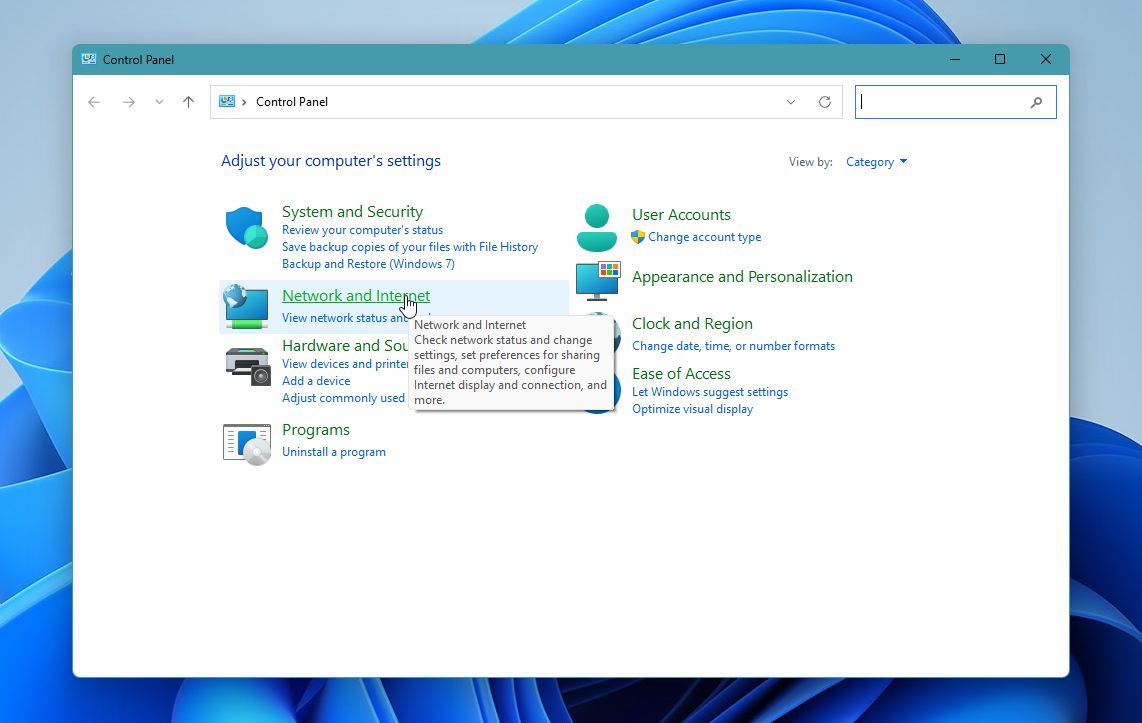Click Let Windows suggest settings
The image size is (1142, 723).
(x=710, y=392)
